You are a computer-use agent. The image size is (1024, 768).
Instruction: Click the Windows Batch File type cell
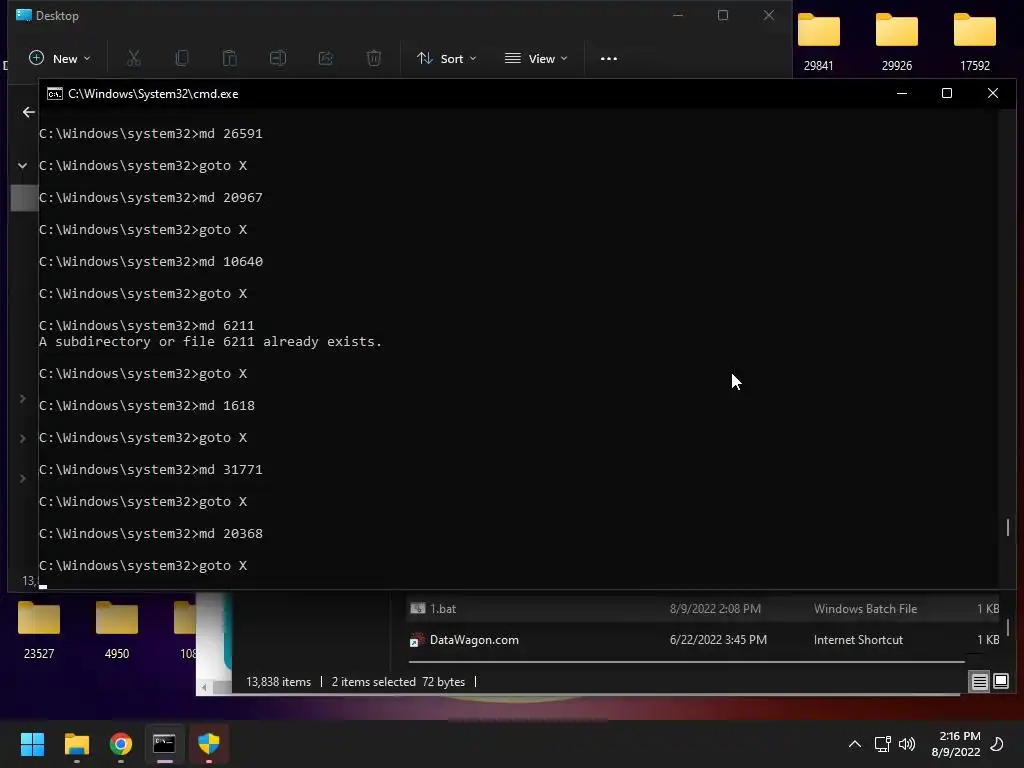pyautogui.click(x=865, y=609)
